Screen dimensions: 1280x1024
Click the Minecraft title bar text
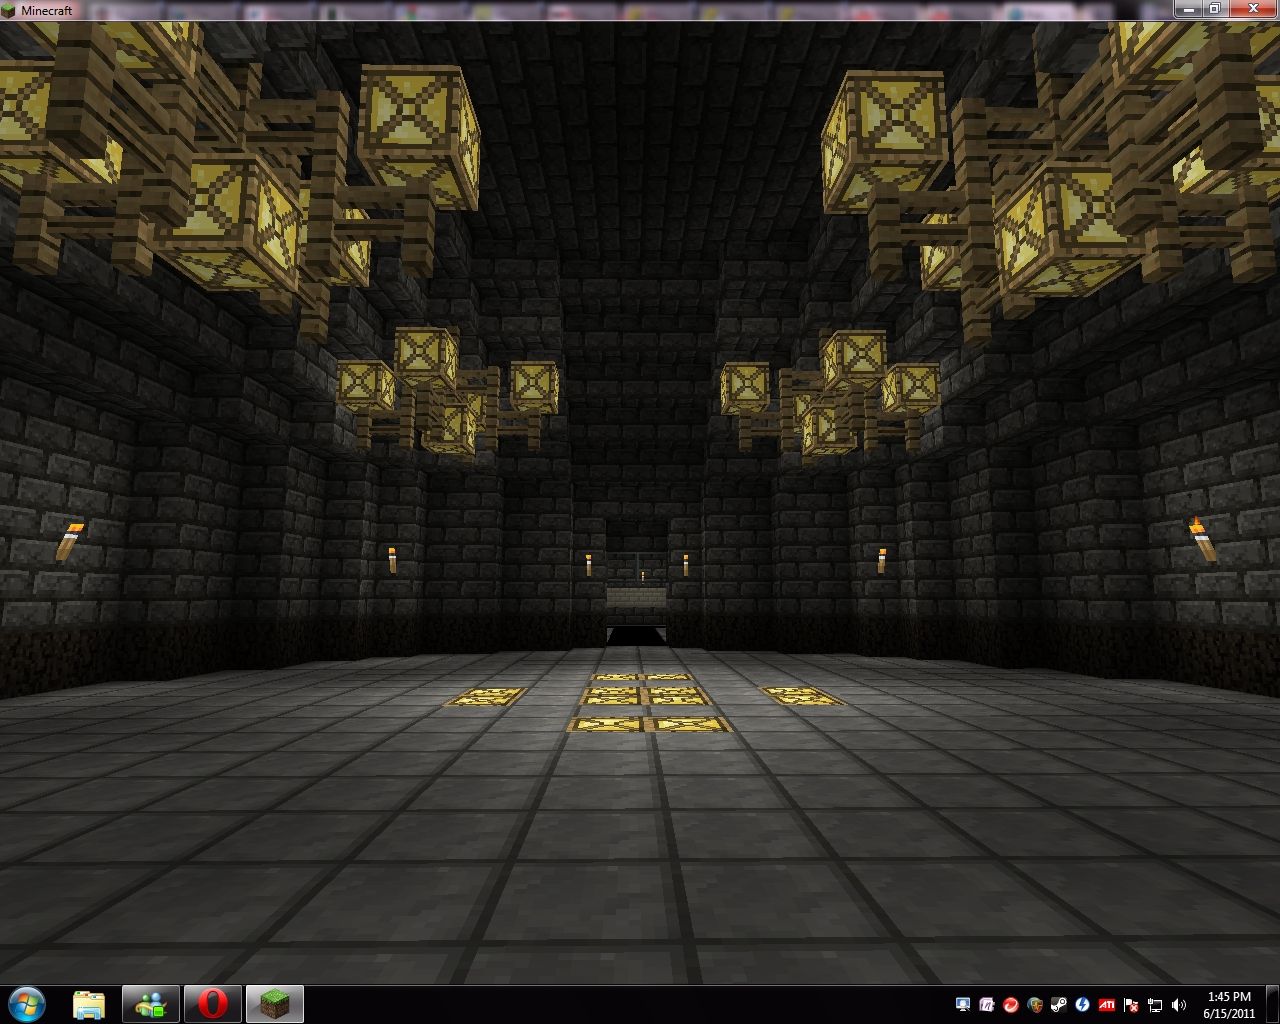[x=46, y=10]
